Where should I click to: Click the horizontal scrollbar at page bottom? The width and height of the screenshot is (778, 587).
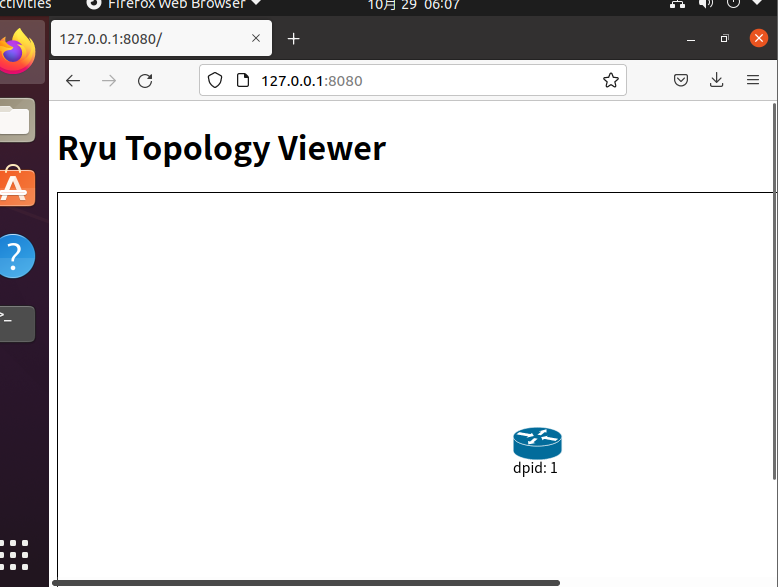[306, 583]
